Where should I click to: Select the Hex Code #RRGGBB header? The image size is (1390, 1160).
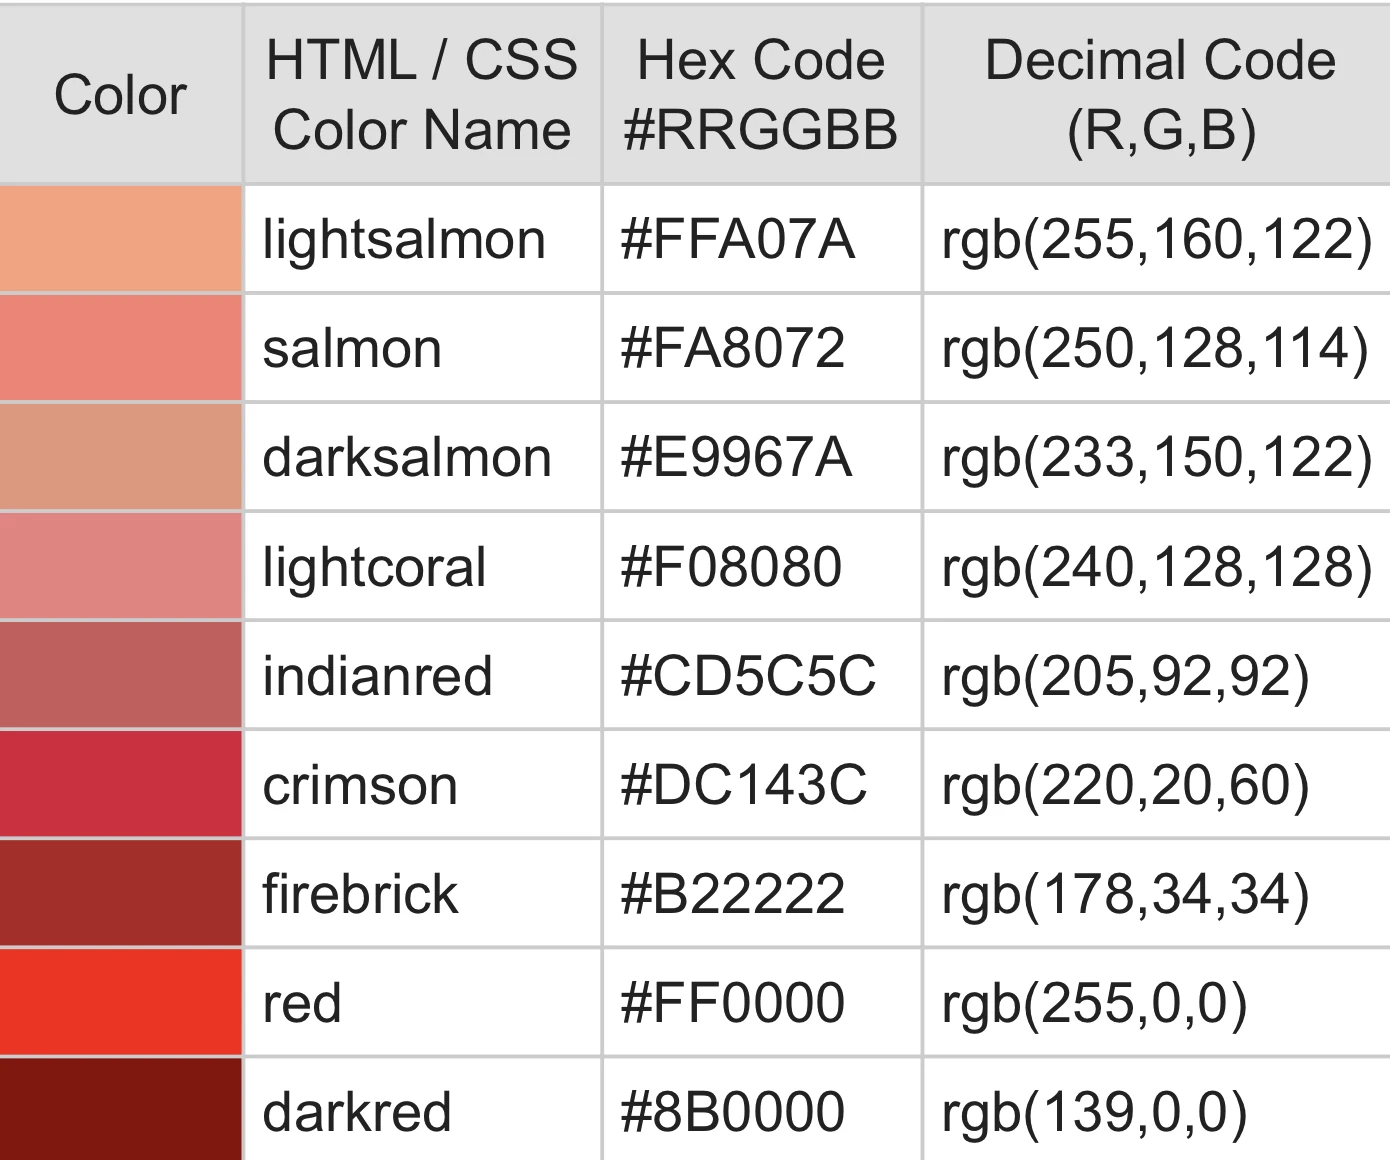click(x=761, y=95)
